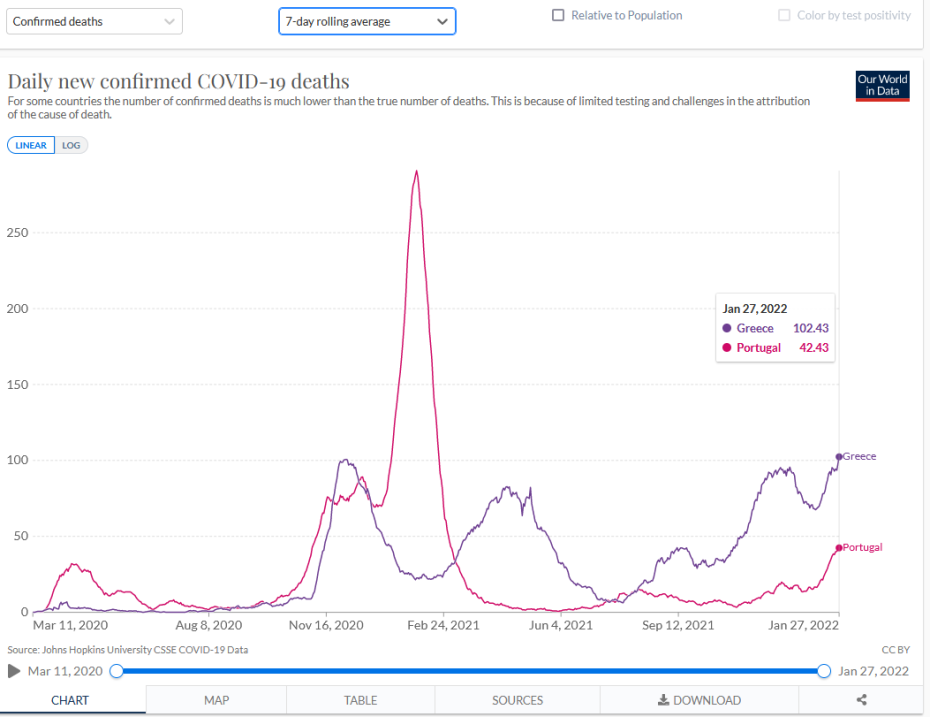Click the share icon tab
The image size is (930, 717).
(x=862, y=700)
